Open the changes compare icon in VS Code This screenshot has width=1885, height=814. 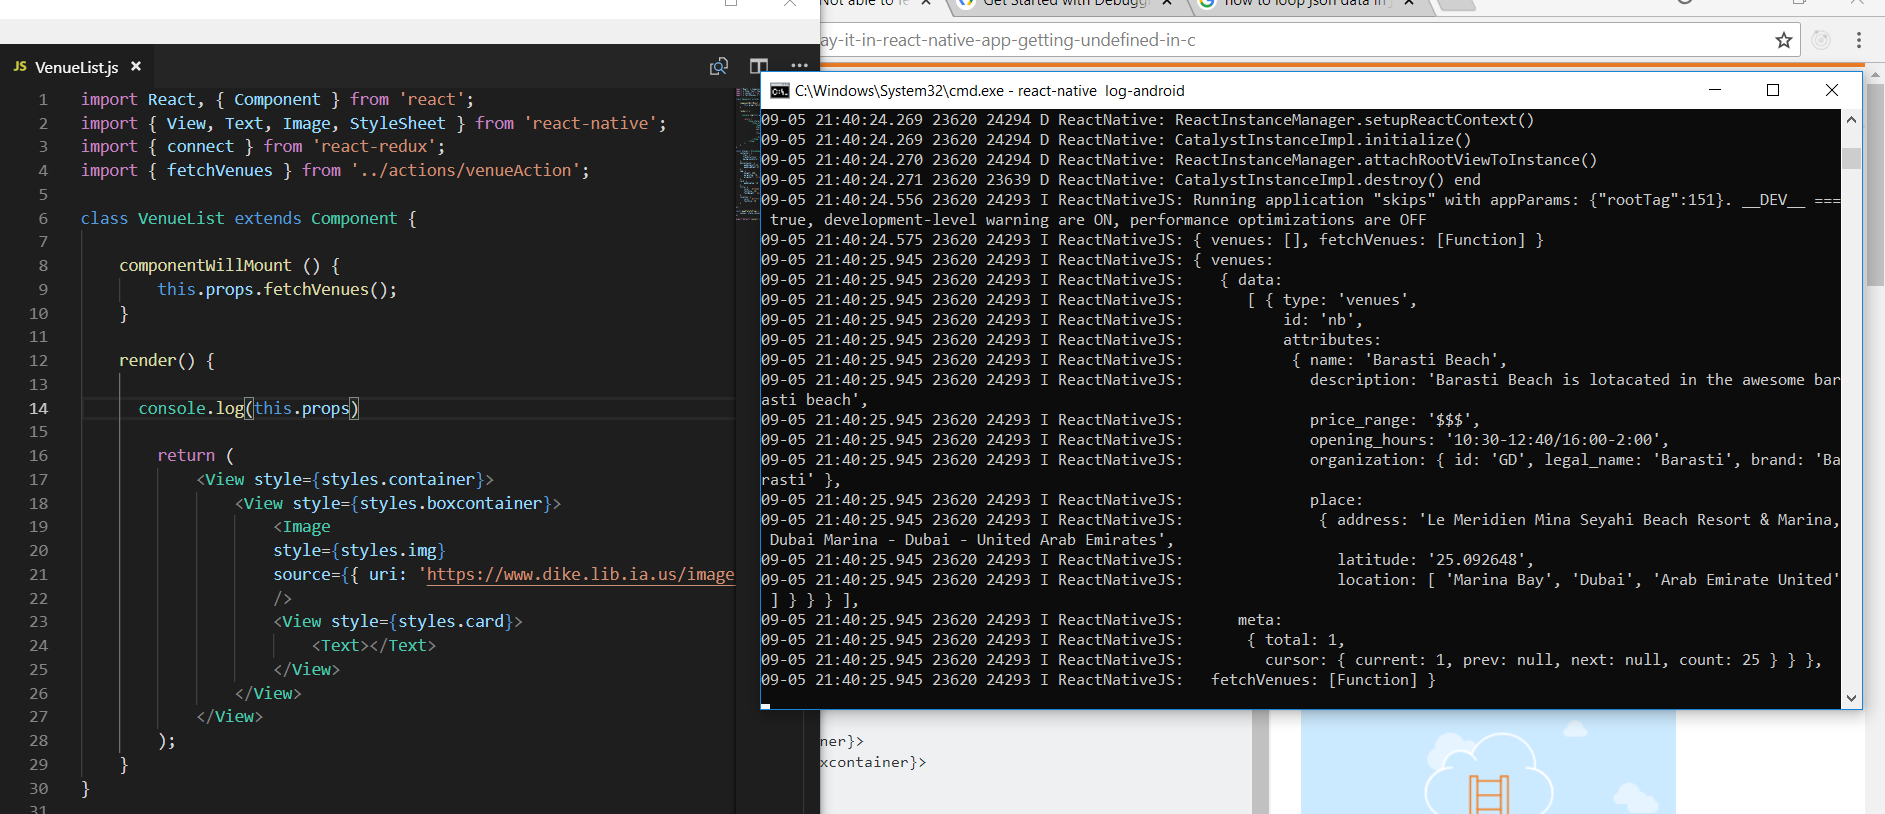click(x=718, y=66)
